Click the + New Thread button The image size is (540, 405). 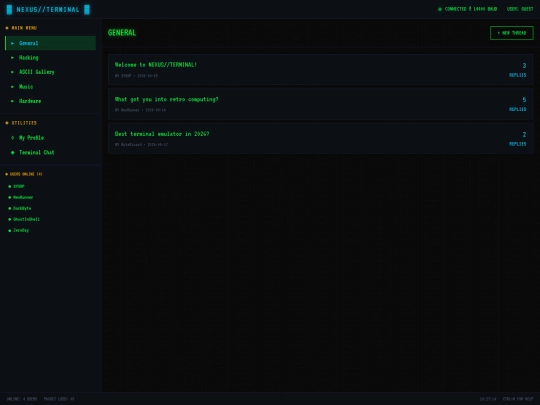tap(512, 33)
